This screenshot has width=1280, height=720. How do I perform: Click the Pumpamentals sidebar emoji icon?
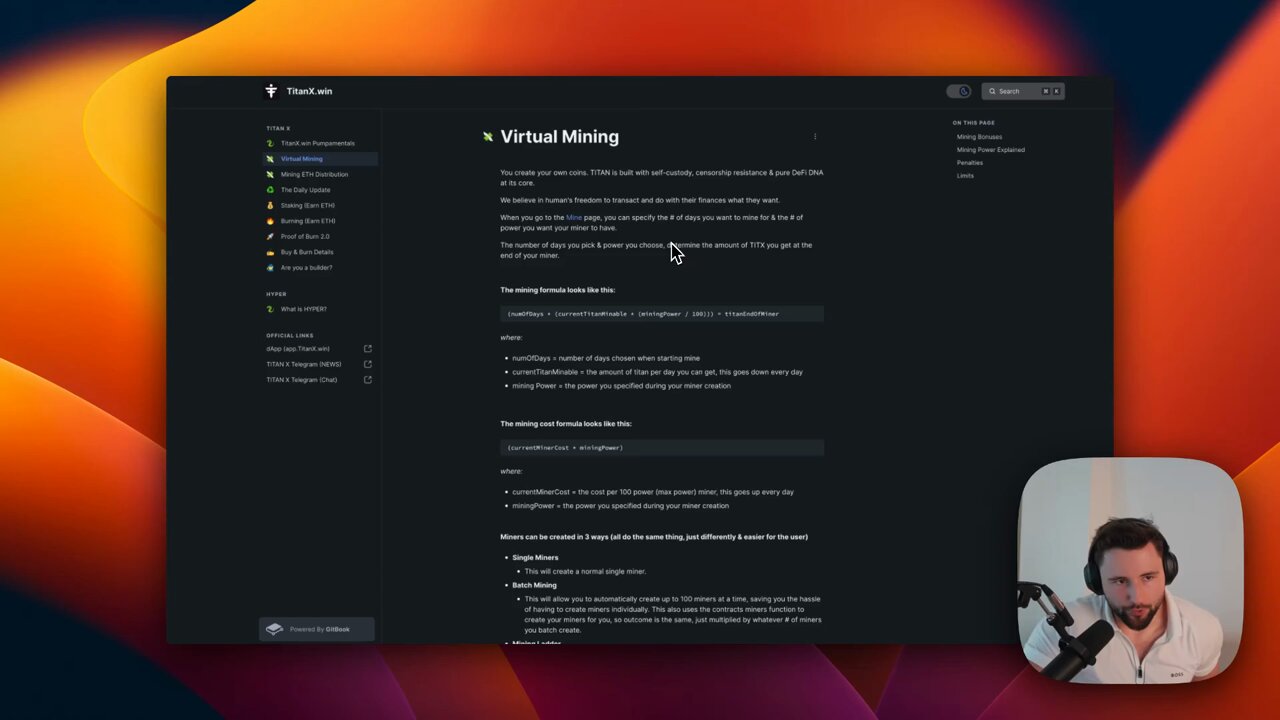[270, 143]
